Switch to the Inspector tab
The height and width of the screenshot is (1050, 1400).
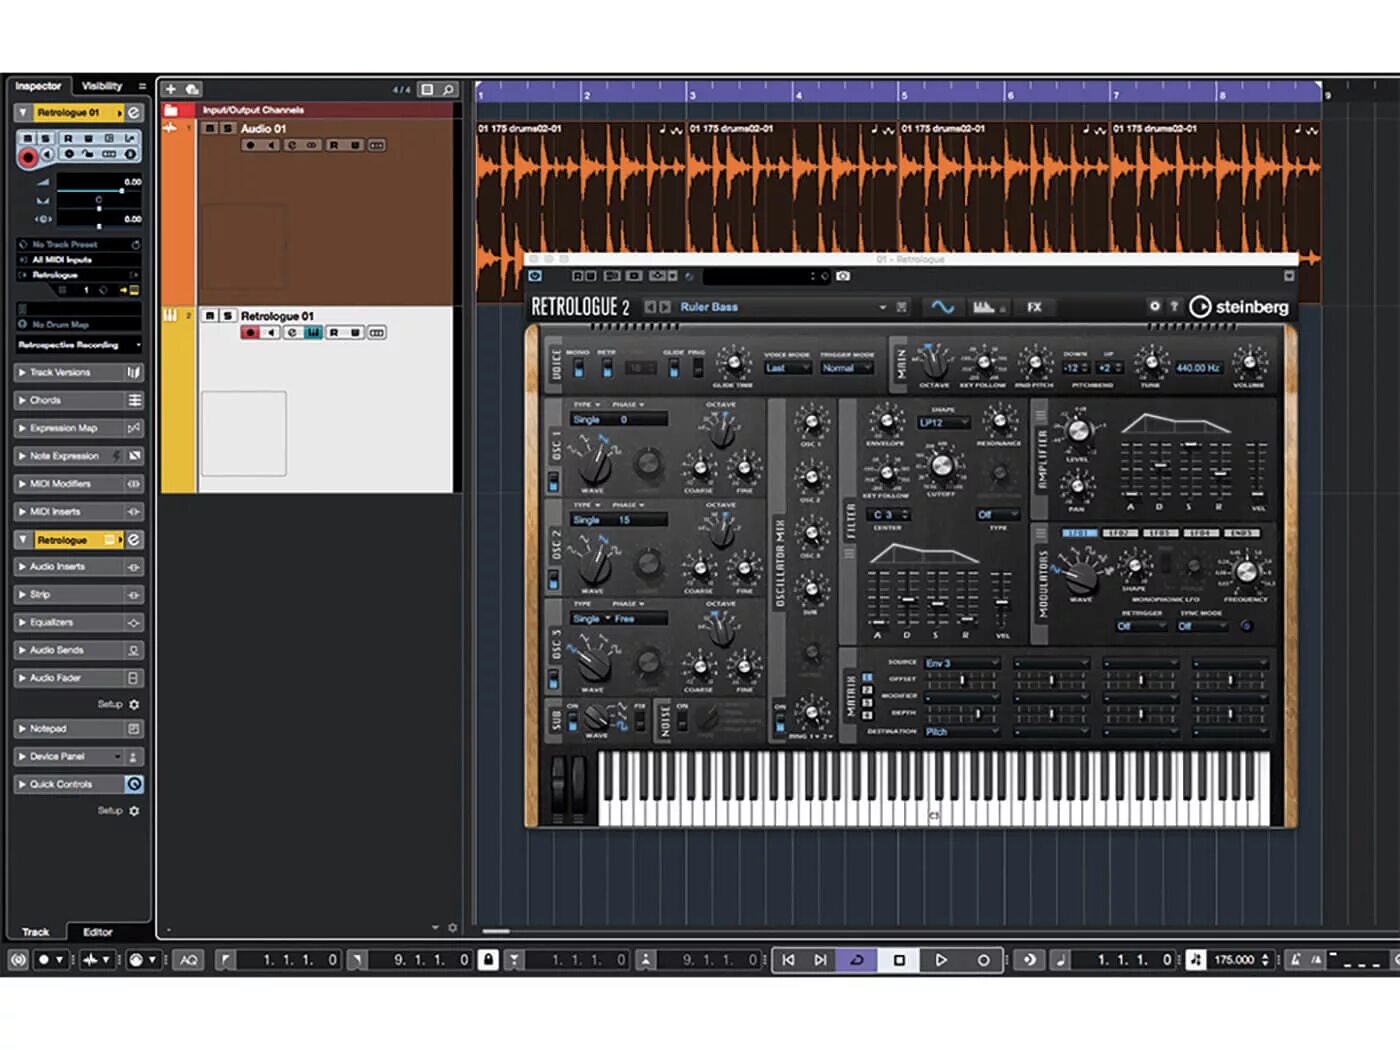pos(38,86)
